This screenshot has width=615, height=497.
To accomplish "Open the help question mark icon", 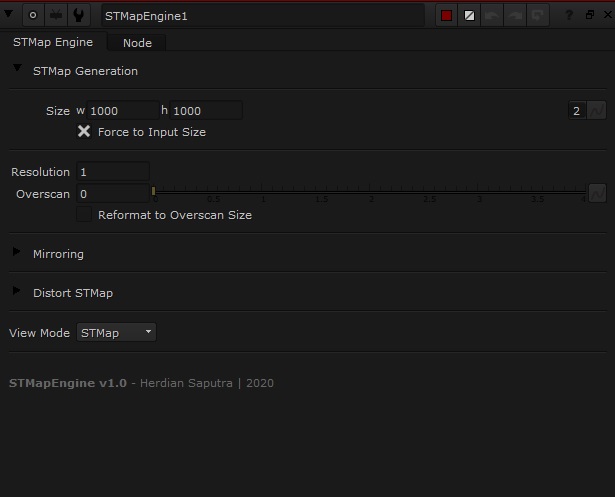I will 569,16.
